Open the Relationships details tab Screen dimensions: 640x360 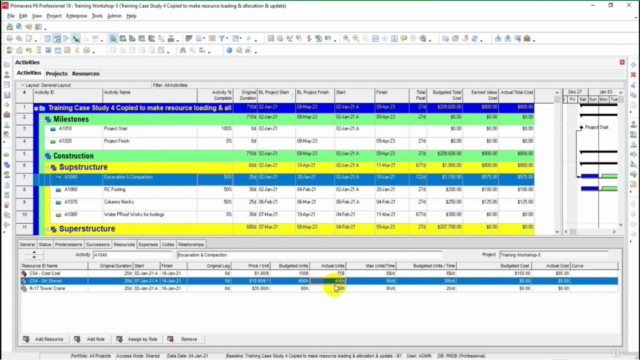click(191, 244)
